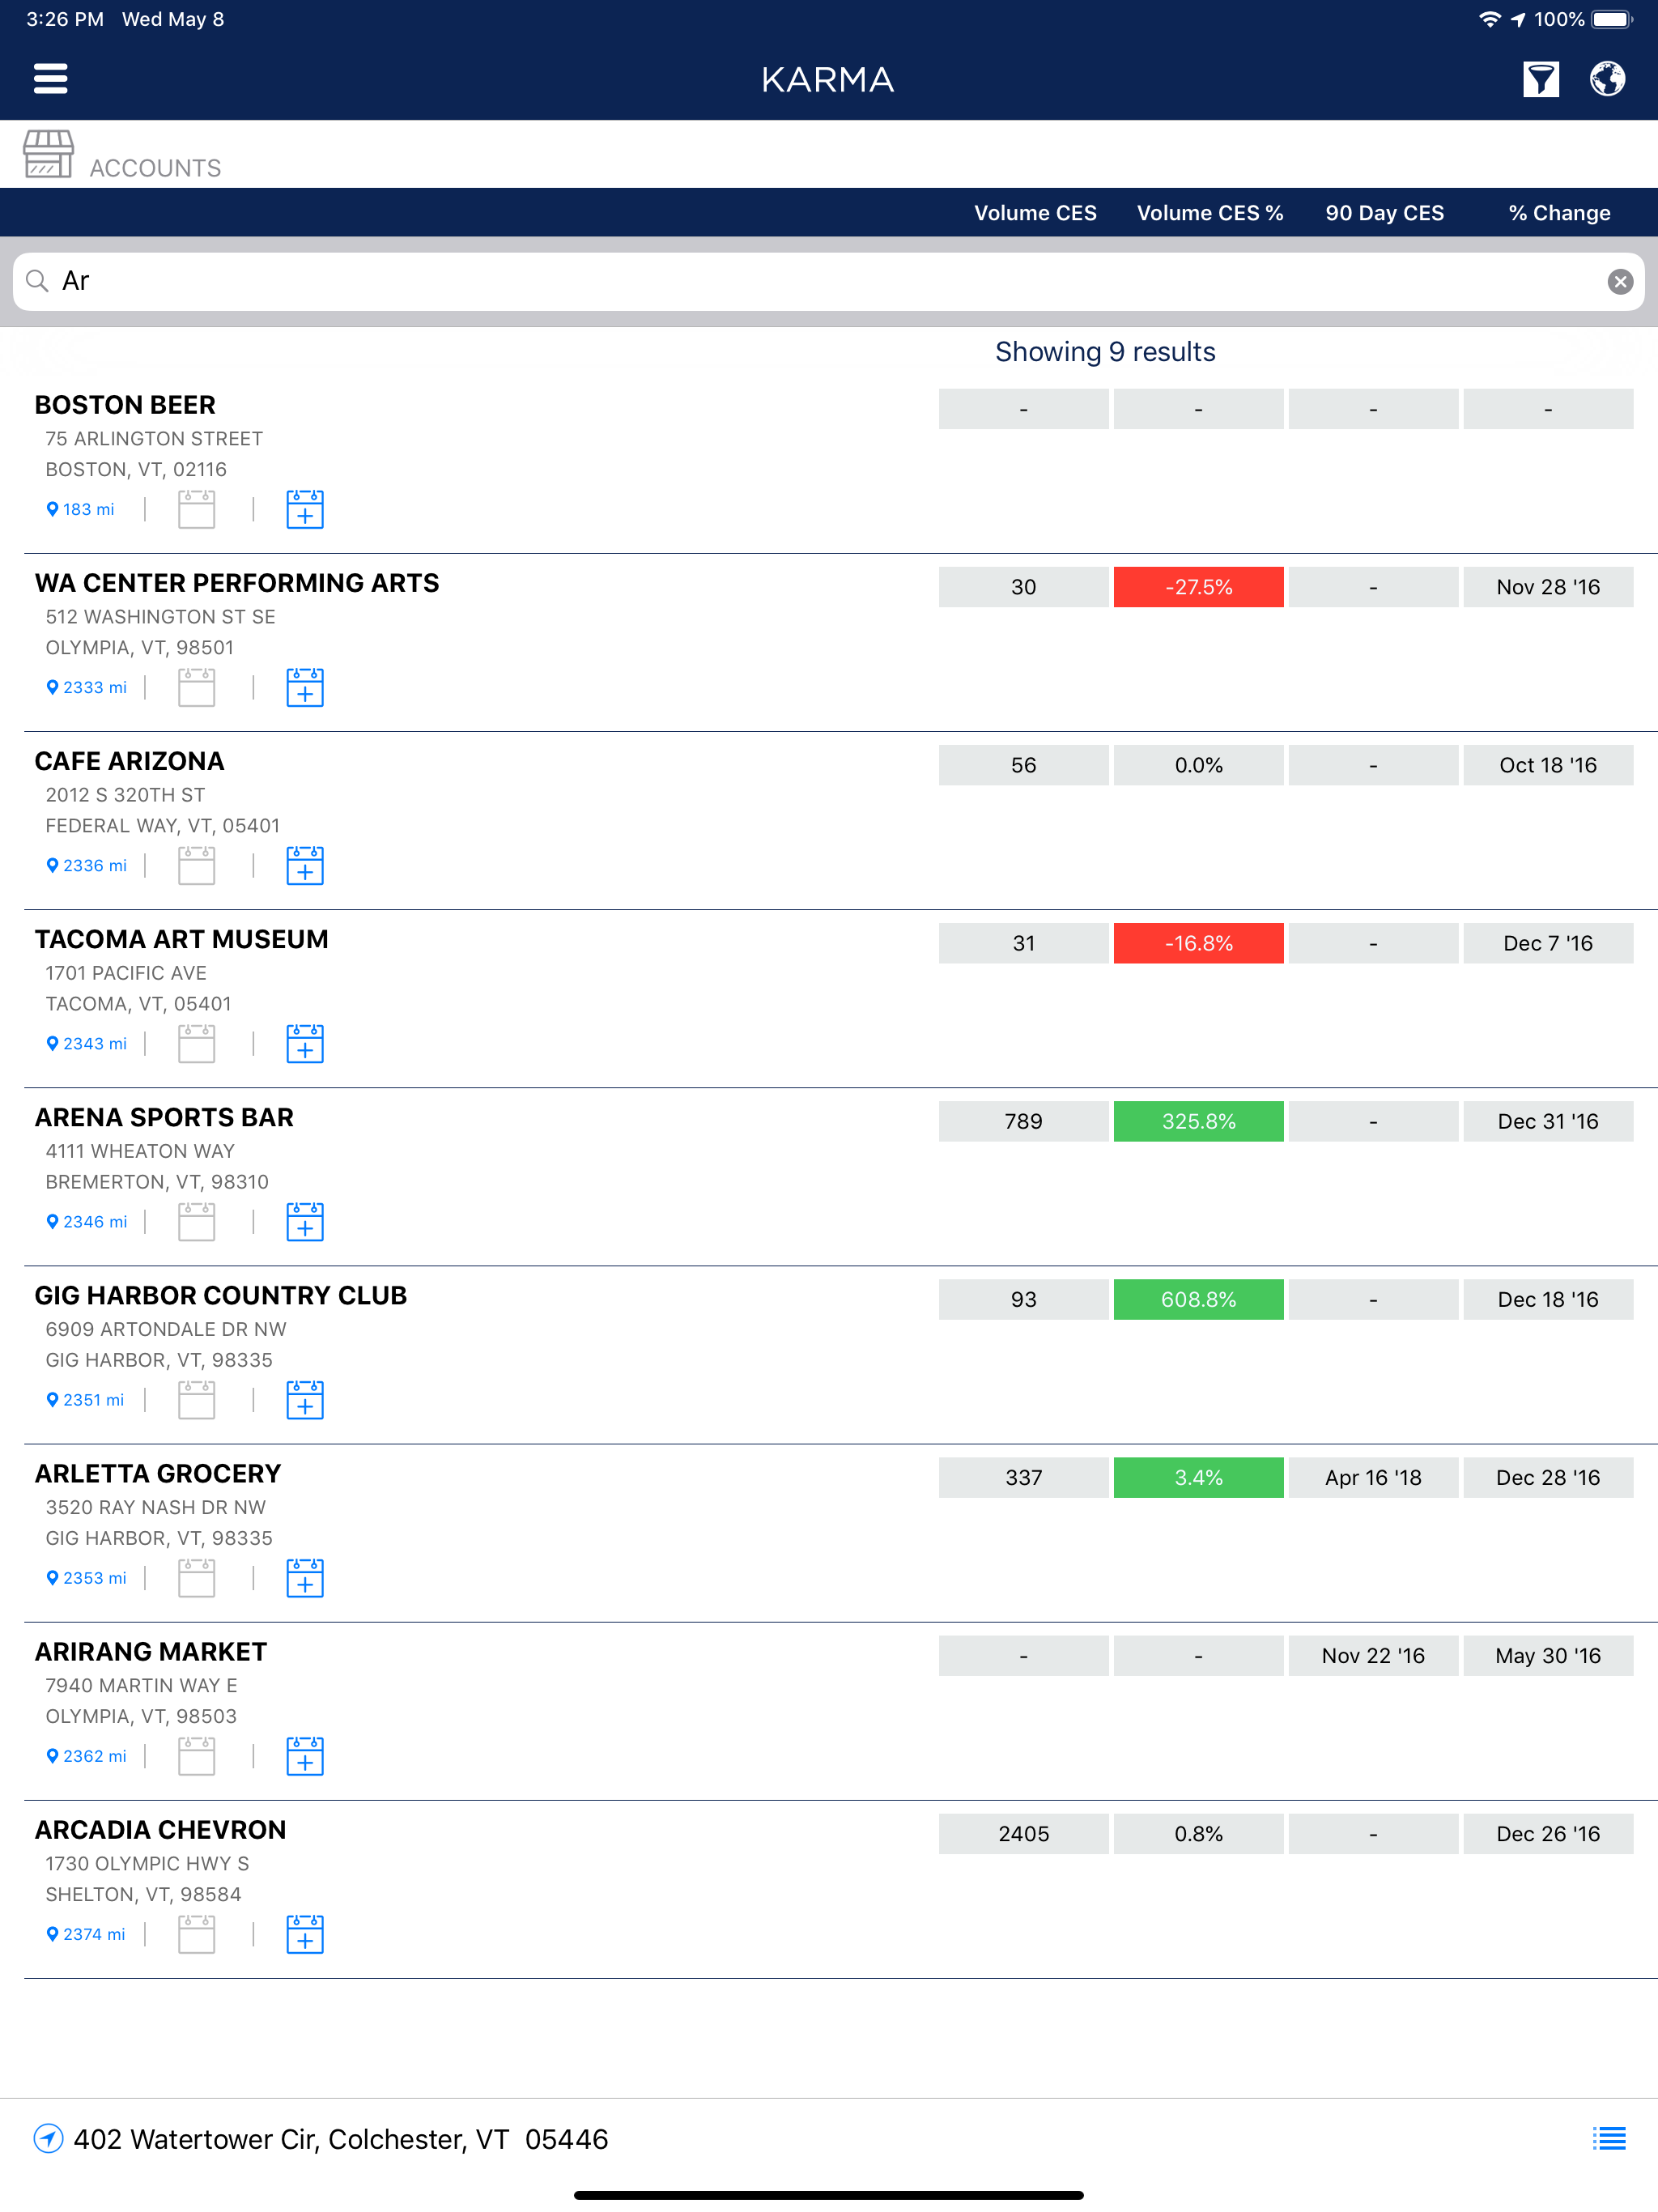
Task: Open the filter funnel icon
Action: point(1540,78)
